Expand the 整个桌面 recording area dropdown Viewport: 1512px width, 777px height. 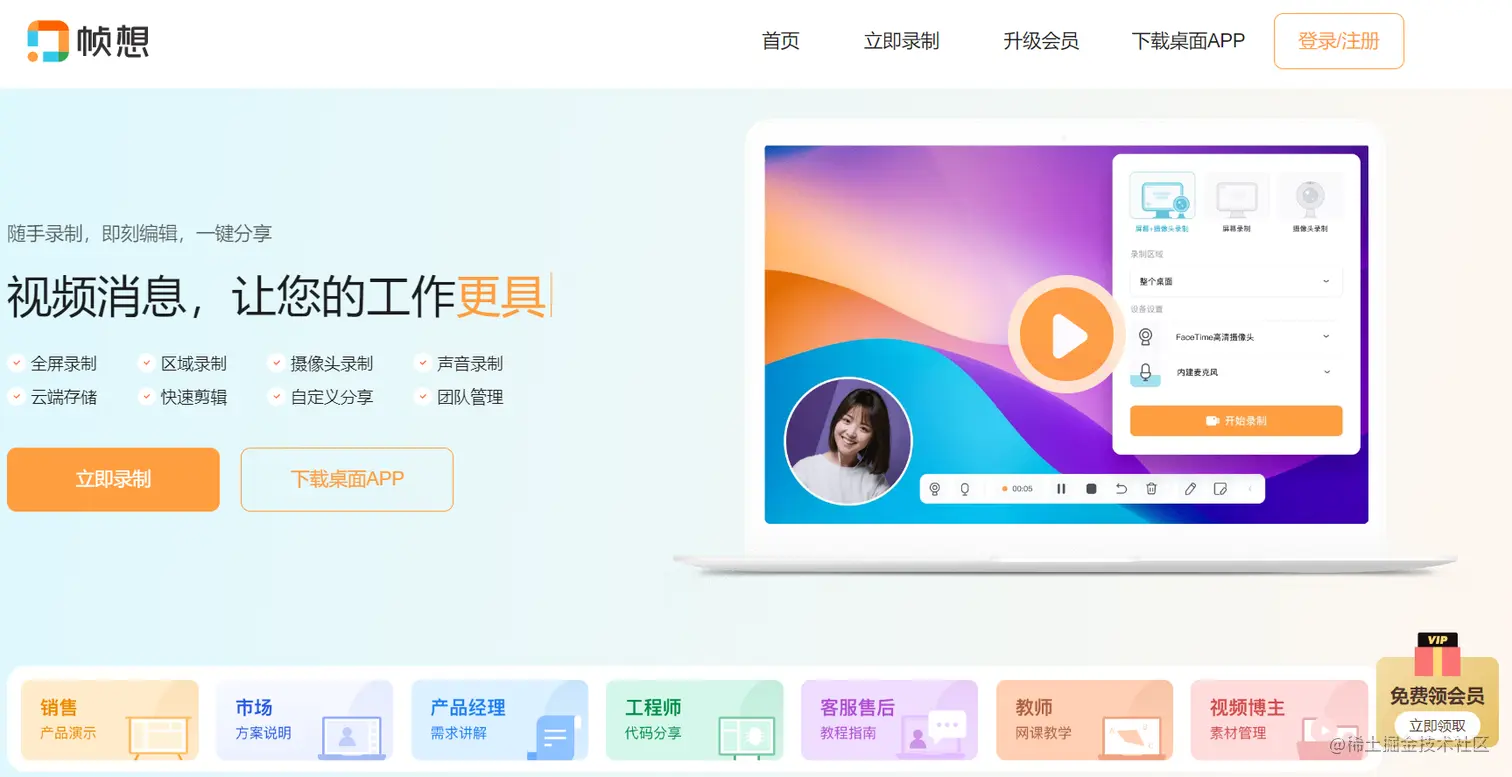[x=1236, y=281]
